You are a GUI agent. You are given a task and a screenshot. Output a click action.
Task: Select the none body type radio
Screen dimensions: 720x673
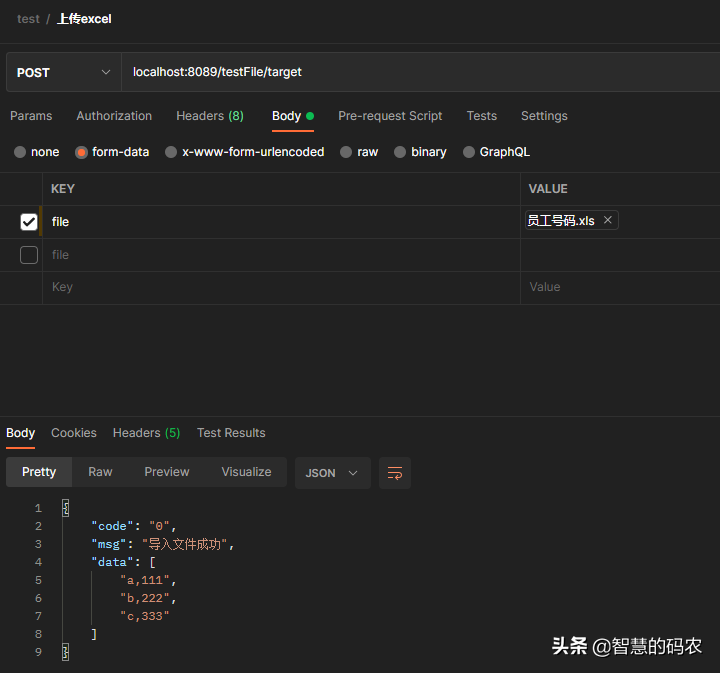20,152
